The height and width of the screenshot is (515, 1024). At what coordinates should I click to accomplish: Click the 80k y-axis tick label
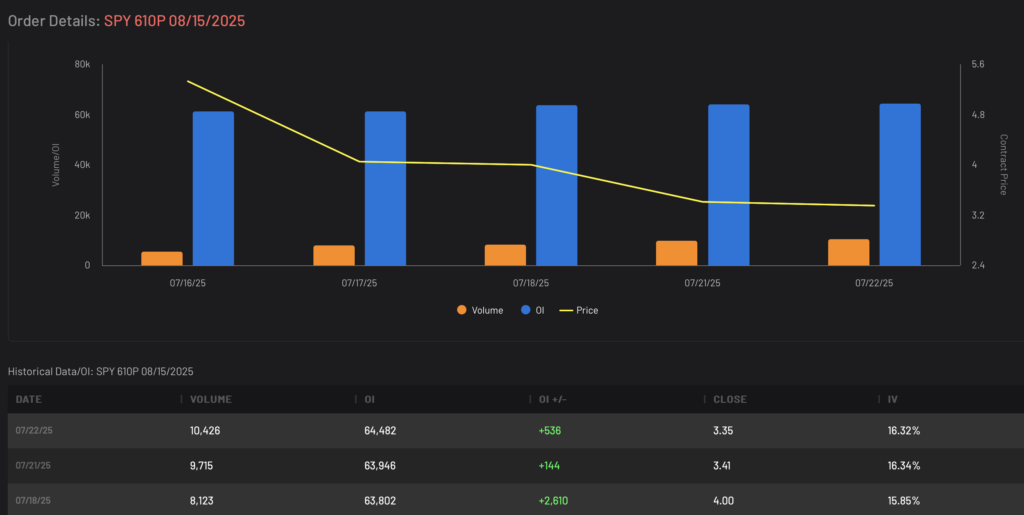pyautogui.click(x=83, y=65)
